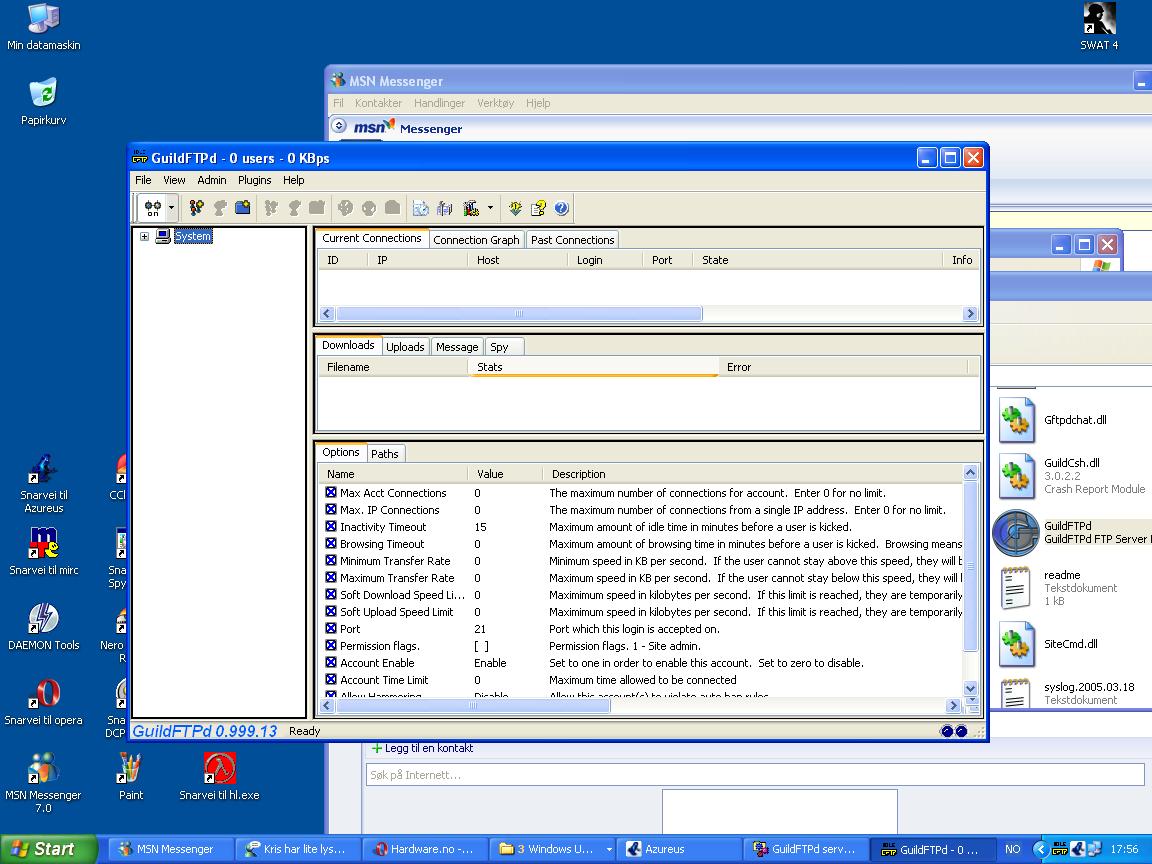
Task: Click the System computer icon in tree
Action: click(163, 237)
